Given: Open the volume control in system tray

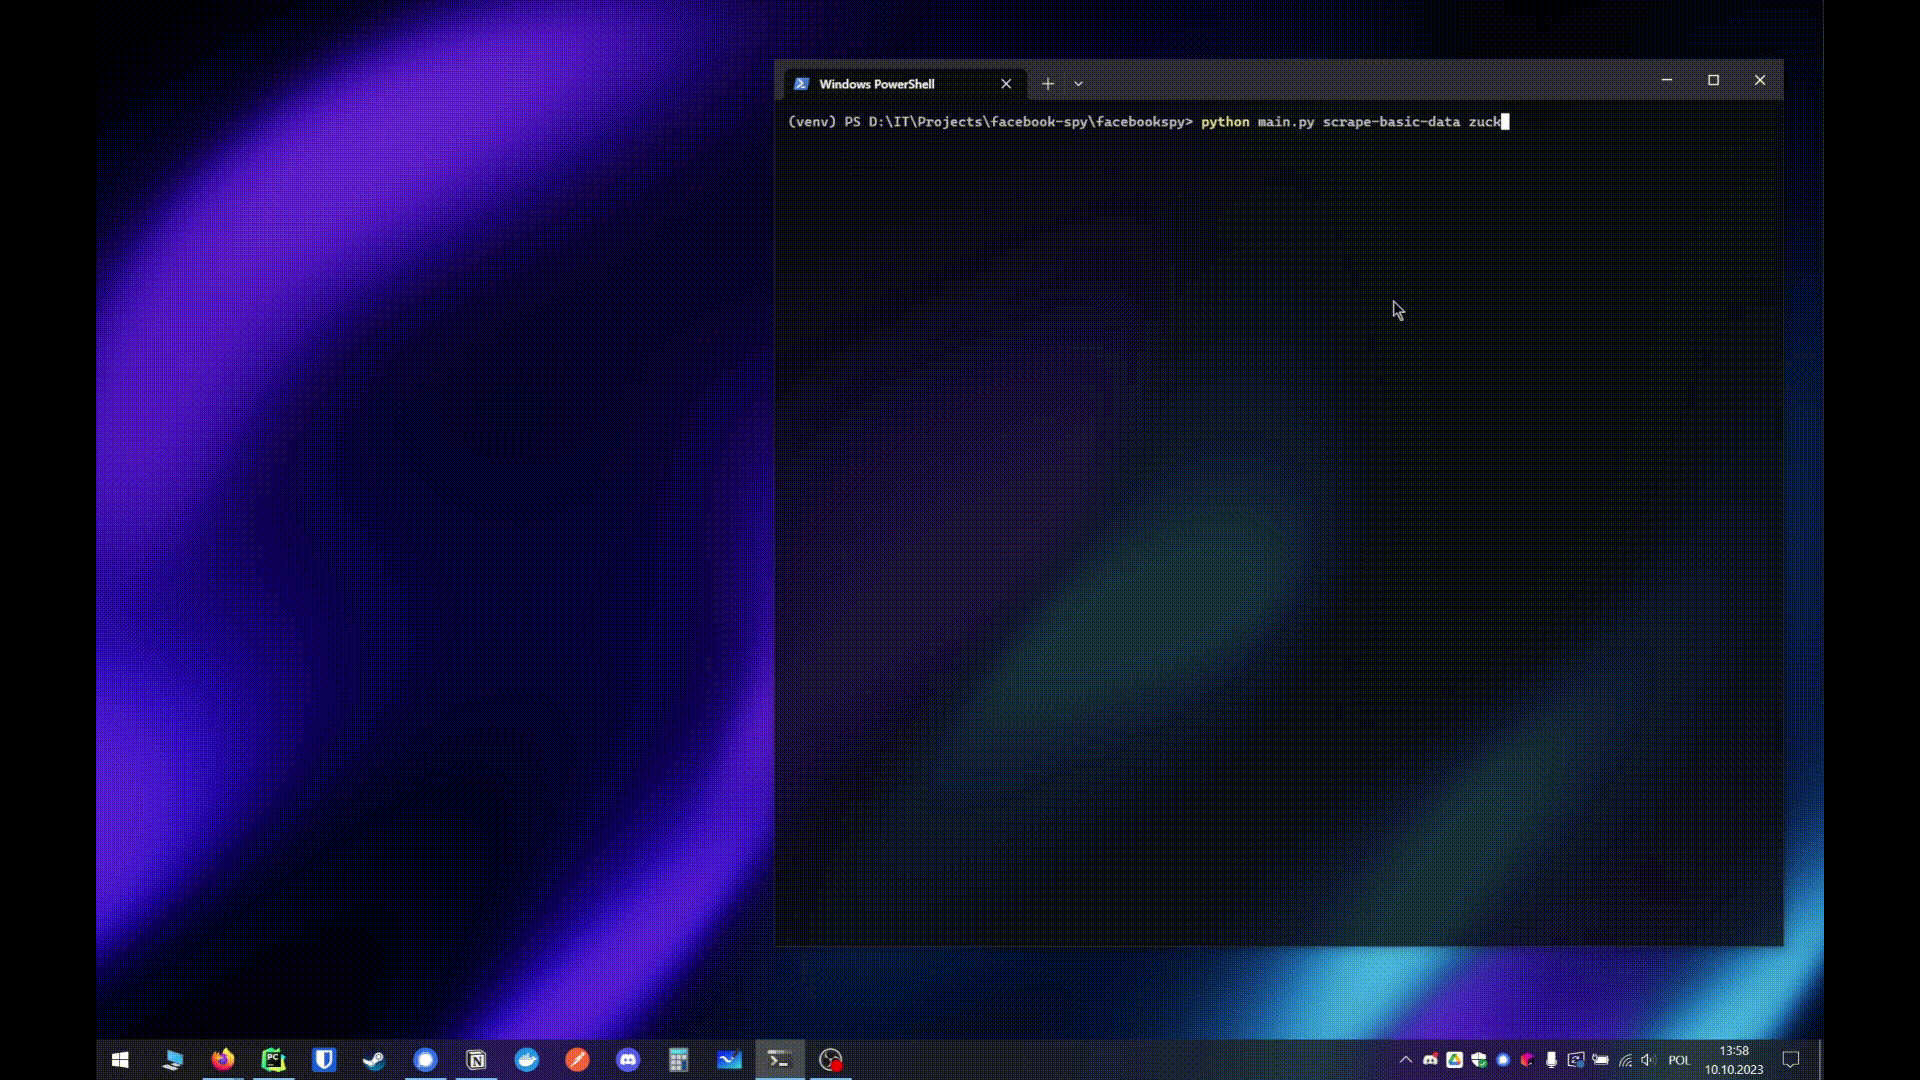Looking at the screenshot, I should pos(1648,1060).
